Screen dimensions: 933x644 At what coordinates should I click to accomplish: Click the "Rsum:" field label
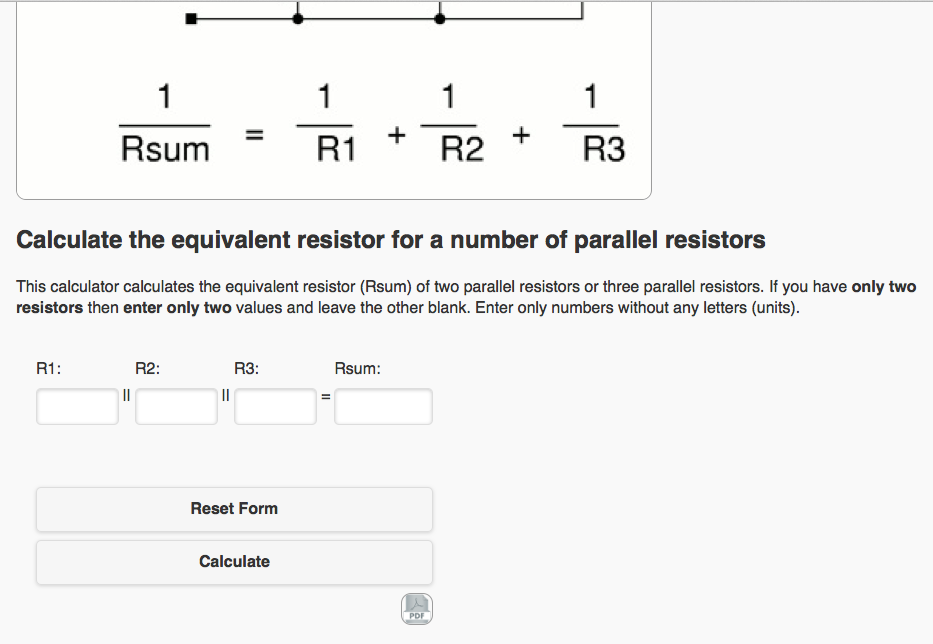tap(357, 368)
